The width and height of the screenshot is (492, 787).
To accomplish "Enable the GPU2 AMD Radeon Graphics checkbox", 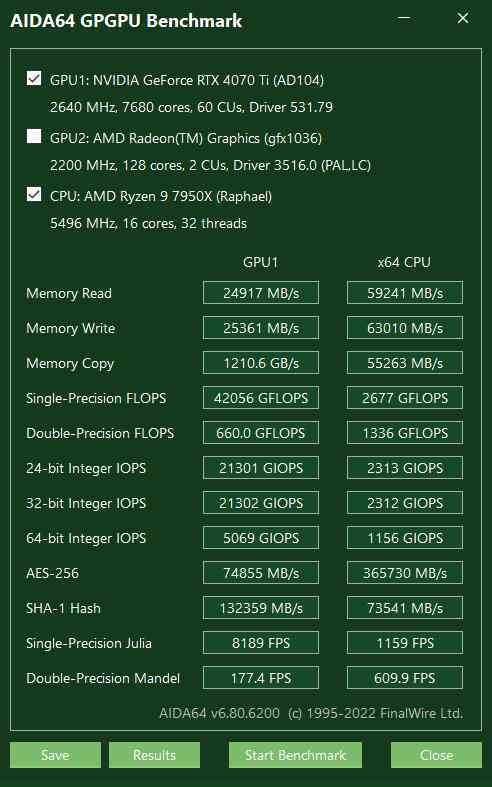I will click(x=34, y=136).
